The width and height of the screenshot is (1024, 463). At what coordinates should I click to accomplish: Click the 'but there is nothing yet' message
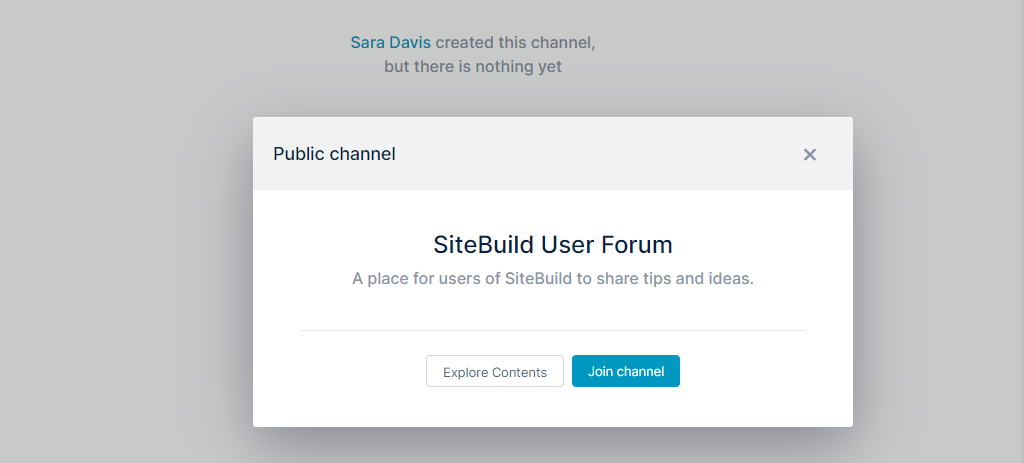pos(473,67)
